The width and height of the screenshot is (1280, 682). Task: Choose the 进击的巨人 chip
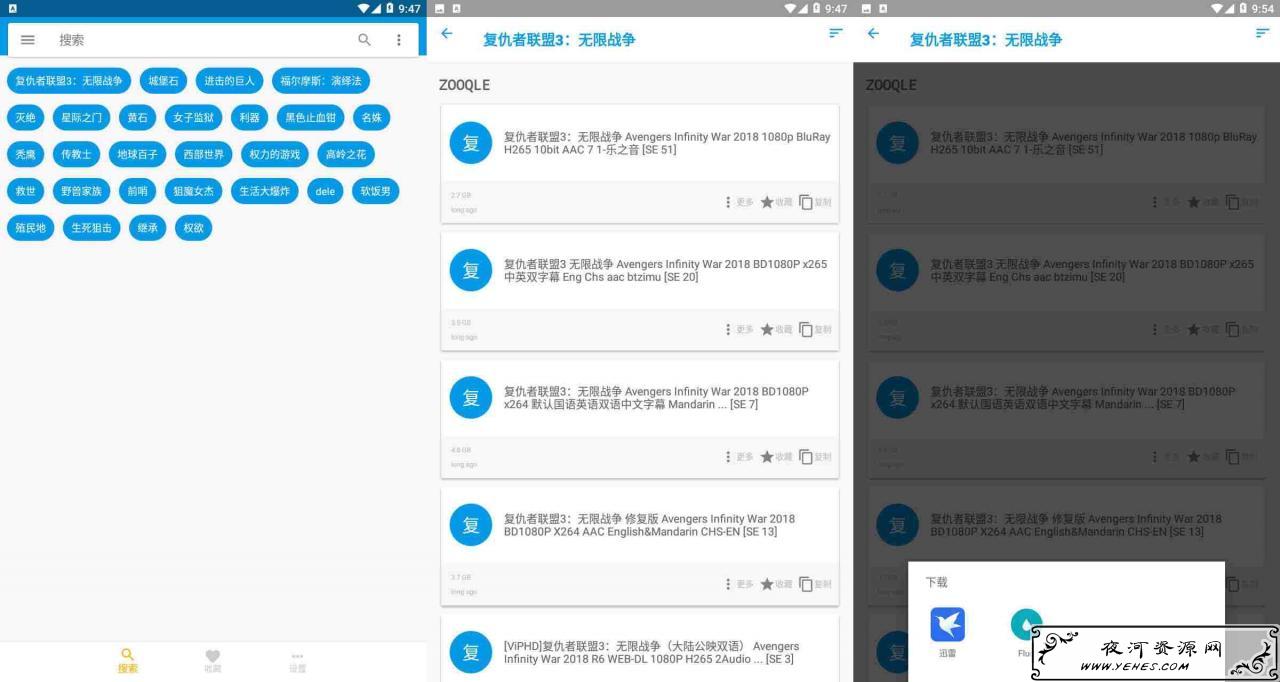tap(229, 81)
